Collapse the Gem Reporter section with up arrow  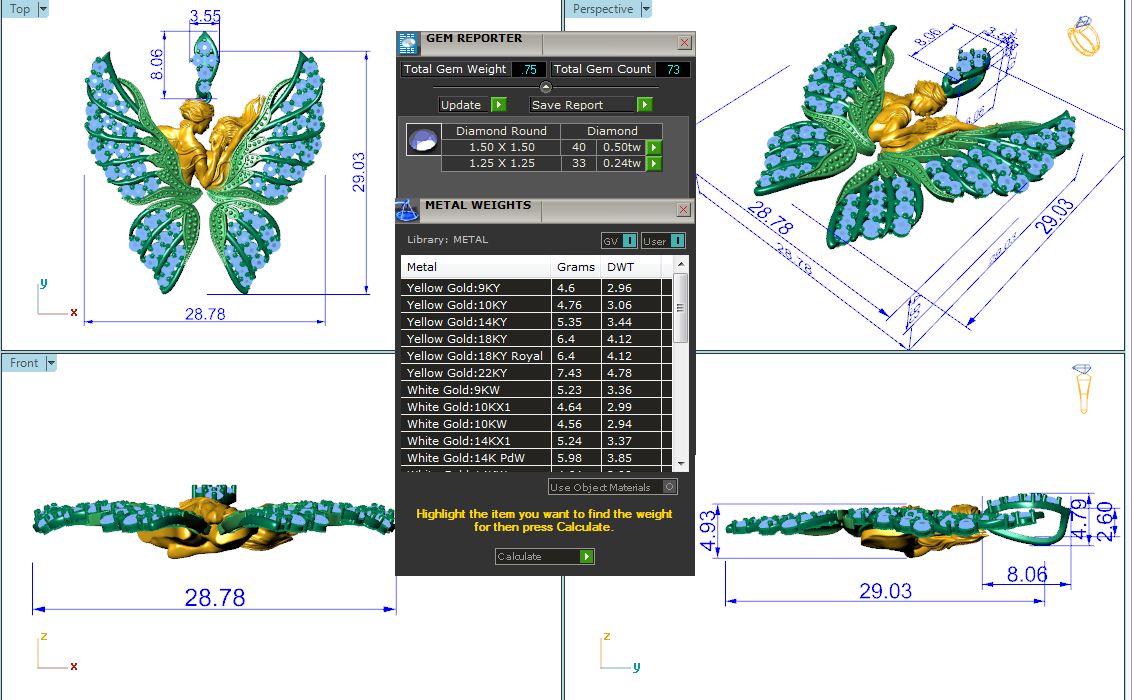[x=545, y=87]
